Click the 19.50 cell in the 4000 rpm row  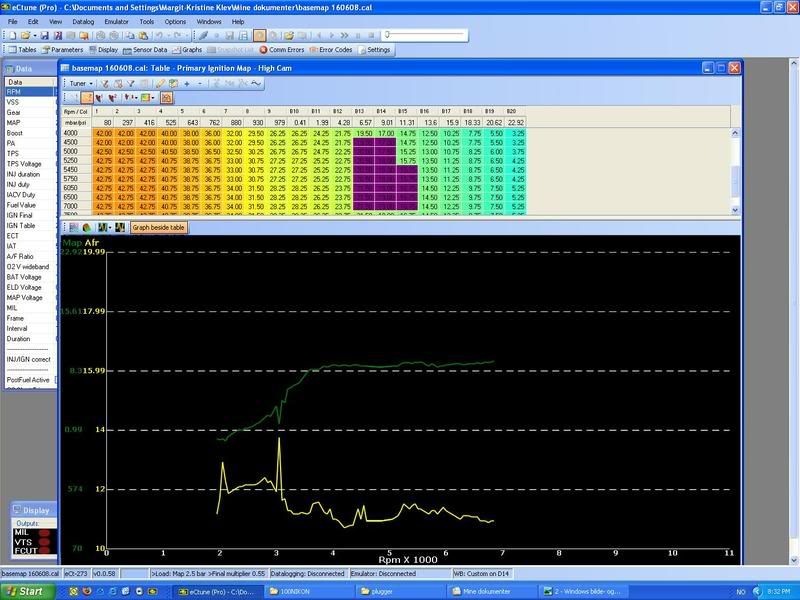click(363, 133)
